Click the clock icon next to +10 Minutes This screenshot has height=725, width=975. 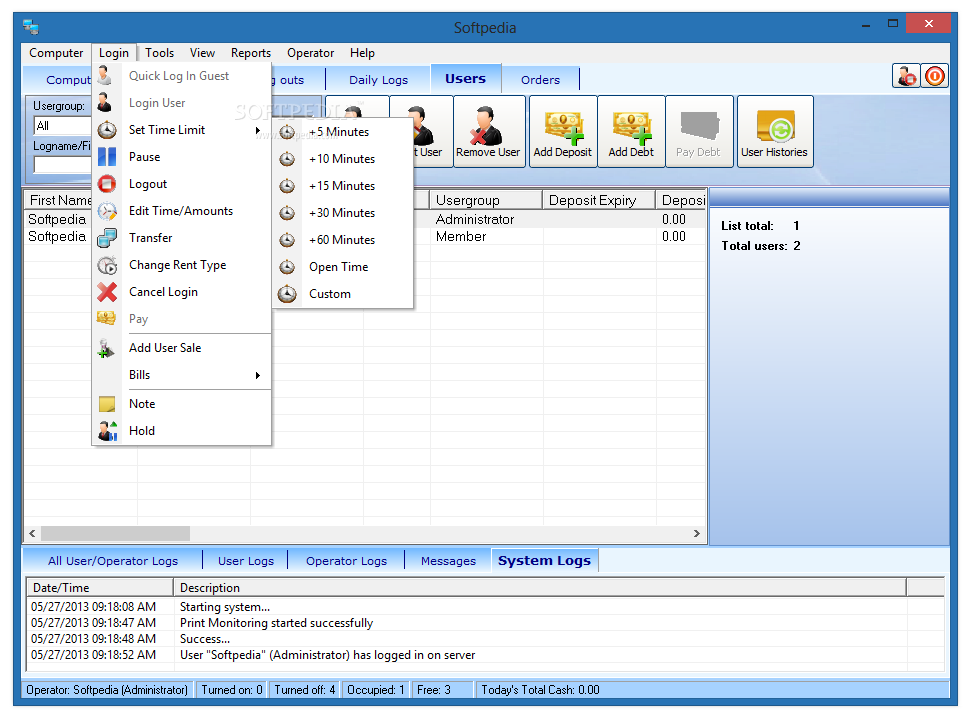pos(287,159)
